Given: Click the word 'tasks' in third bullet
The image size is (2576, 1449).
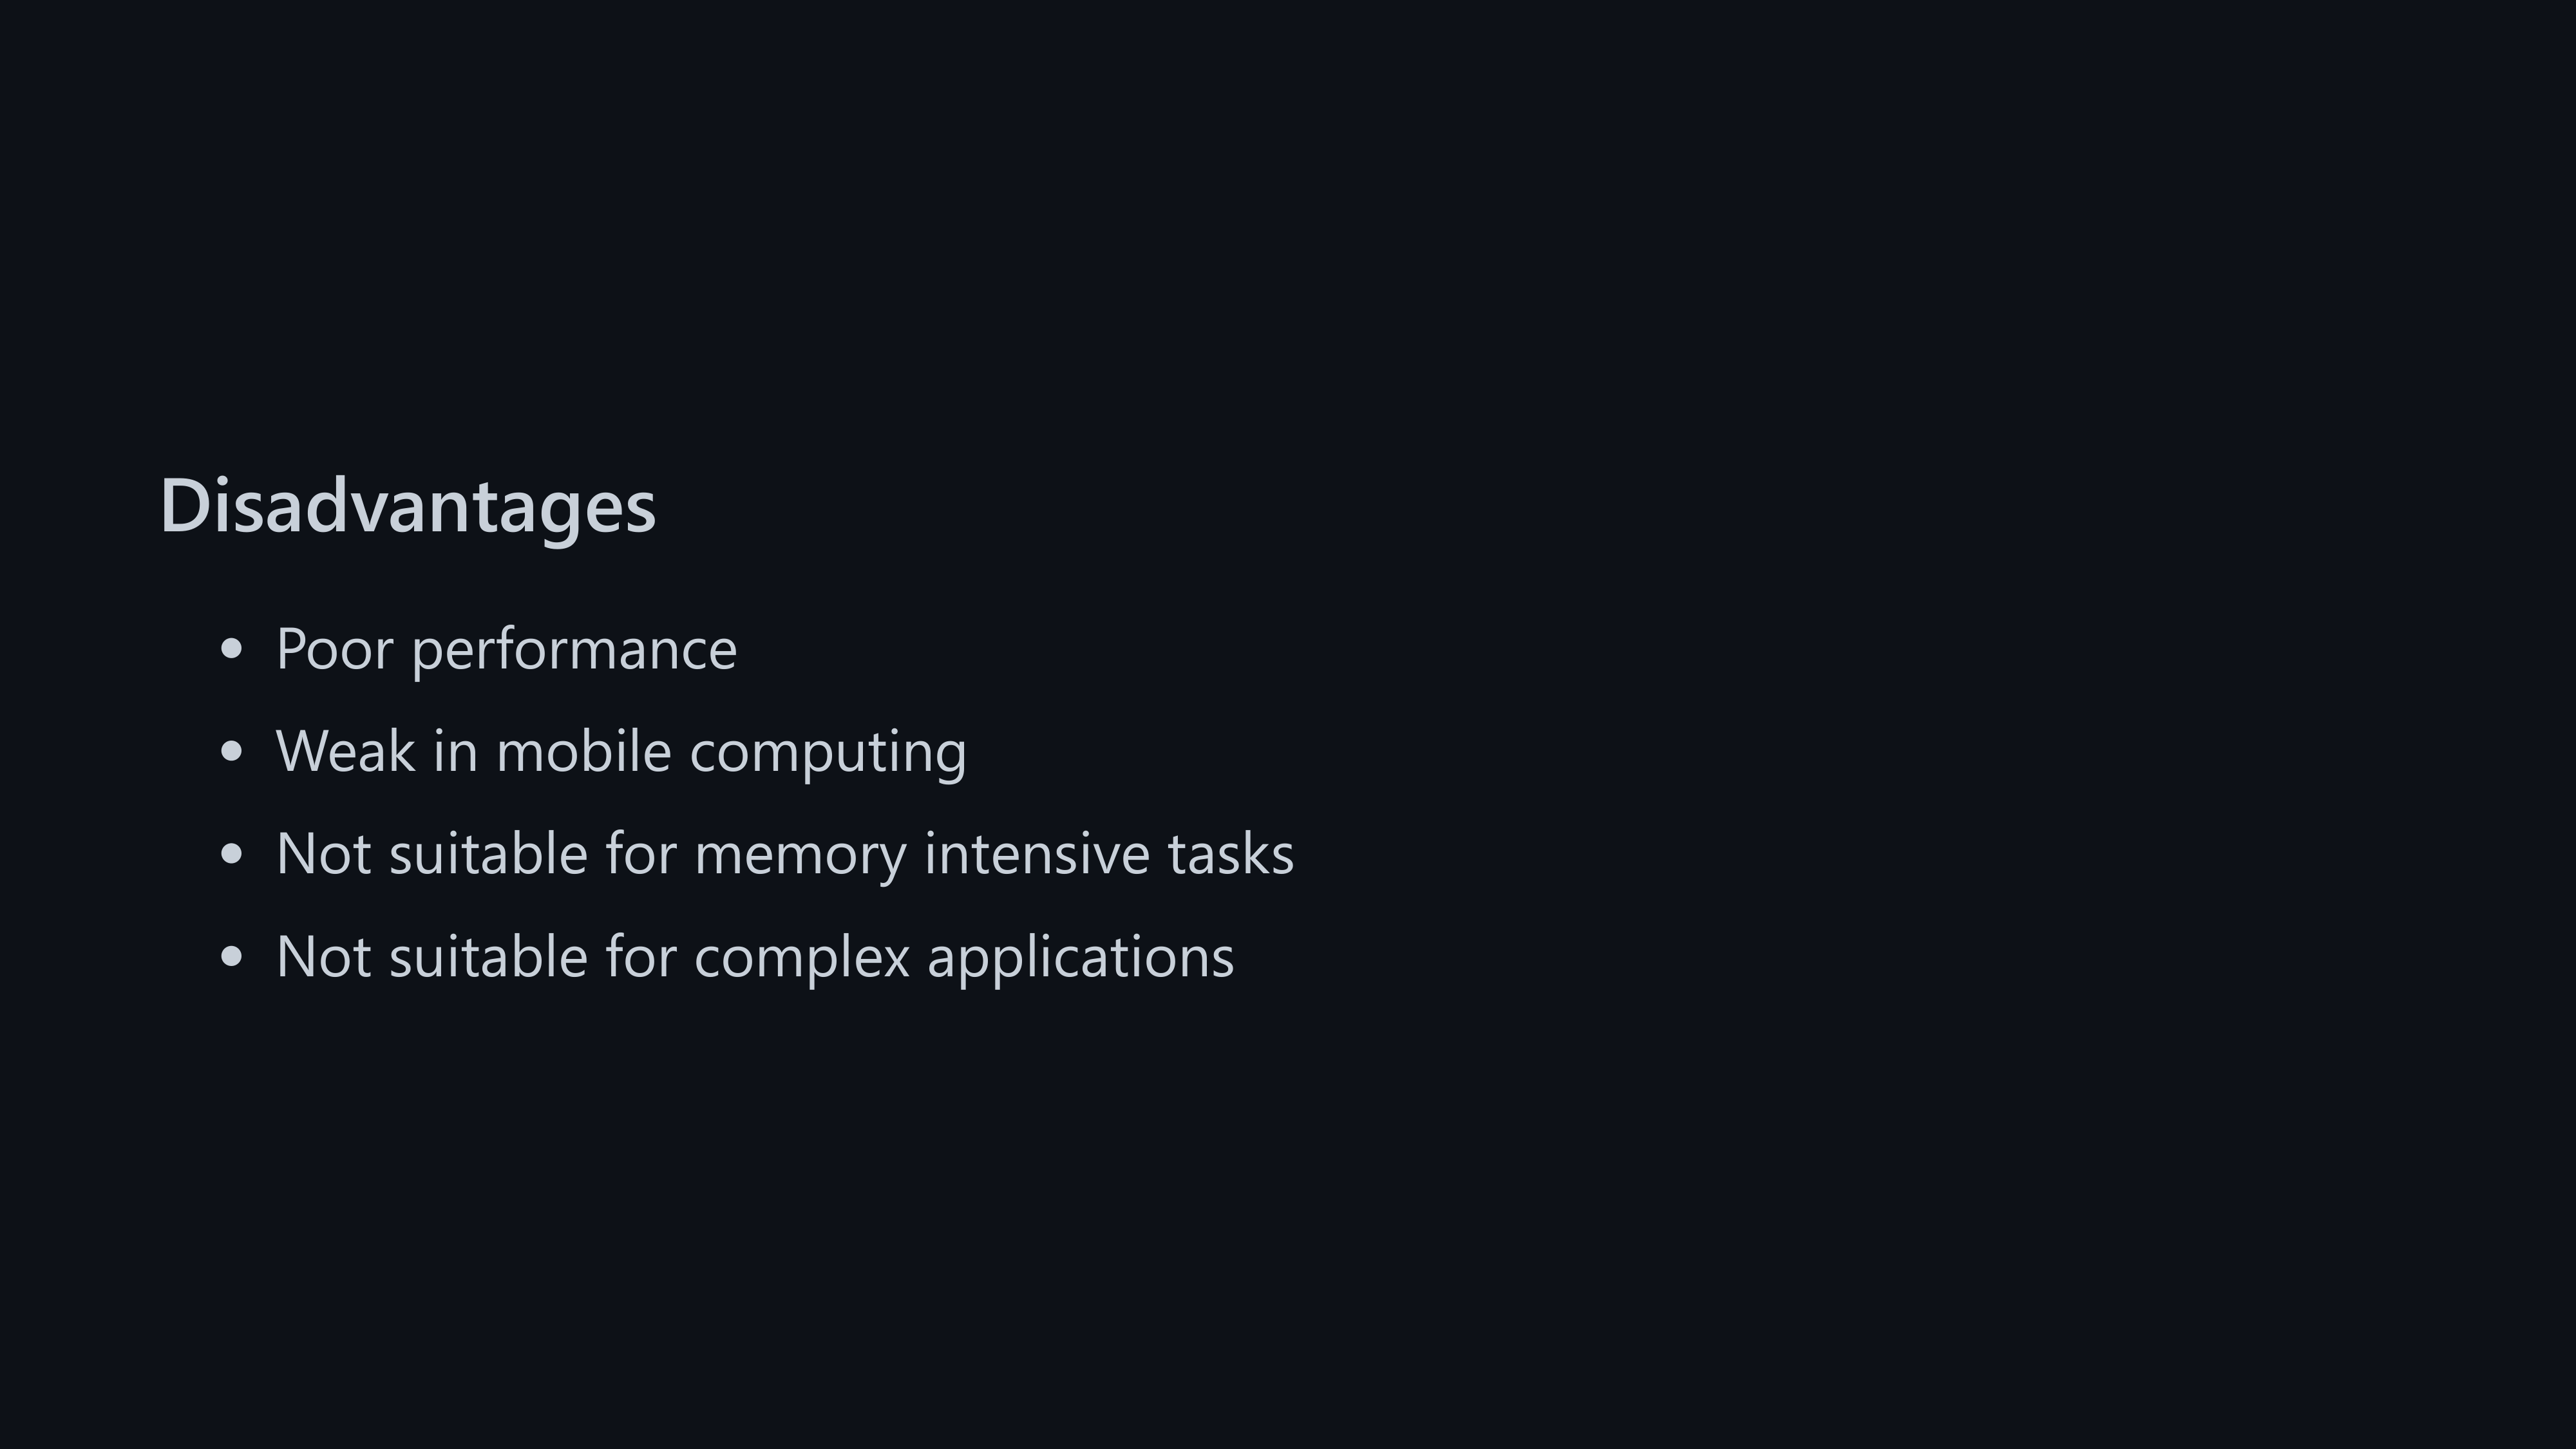Looking at the screenshot, I should [x=1230, y=854].
